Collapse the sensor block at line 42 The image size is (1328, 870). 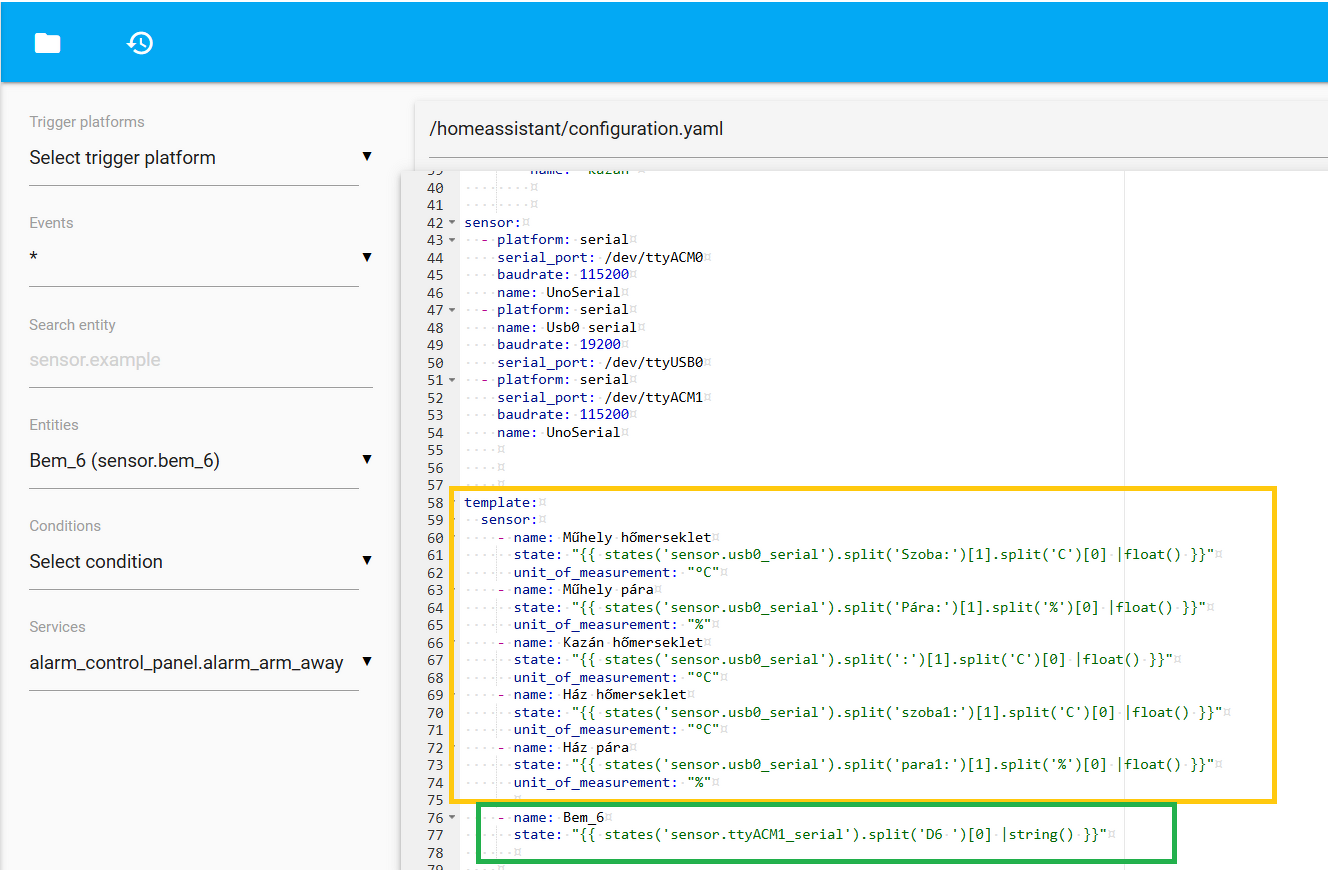coord(452,222)
